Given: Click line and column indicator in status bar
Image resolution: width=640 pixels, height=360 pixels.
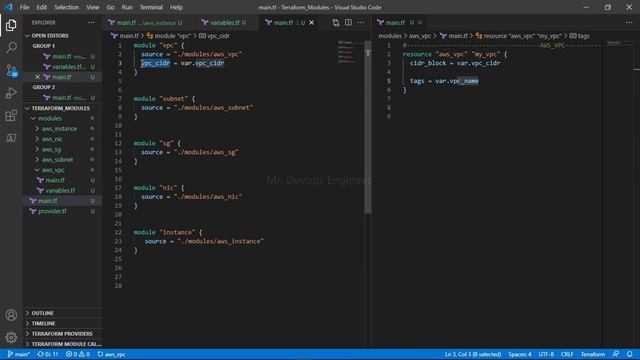Looking at the screenshot, I should click(x=473, y=354).
